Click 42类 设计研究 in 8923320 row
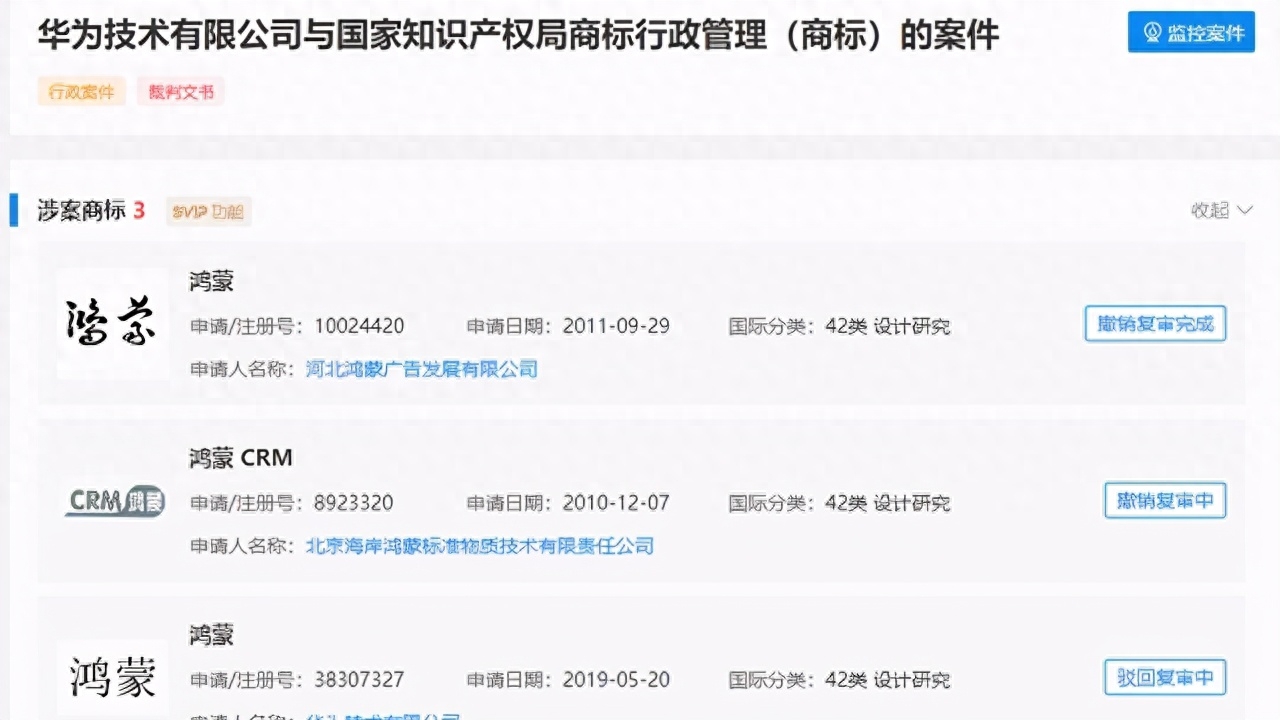1280x720 pixels. (888, 503)
